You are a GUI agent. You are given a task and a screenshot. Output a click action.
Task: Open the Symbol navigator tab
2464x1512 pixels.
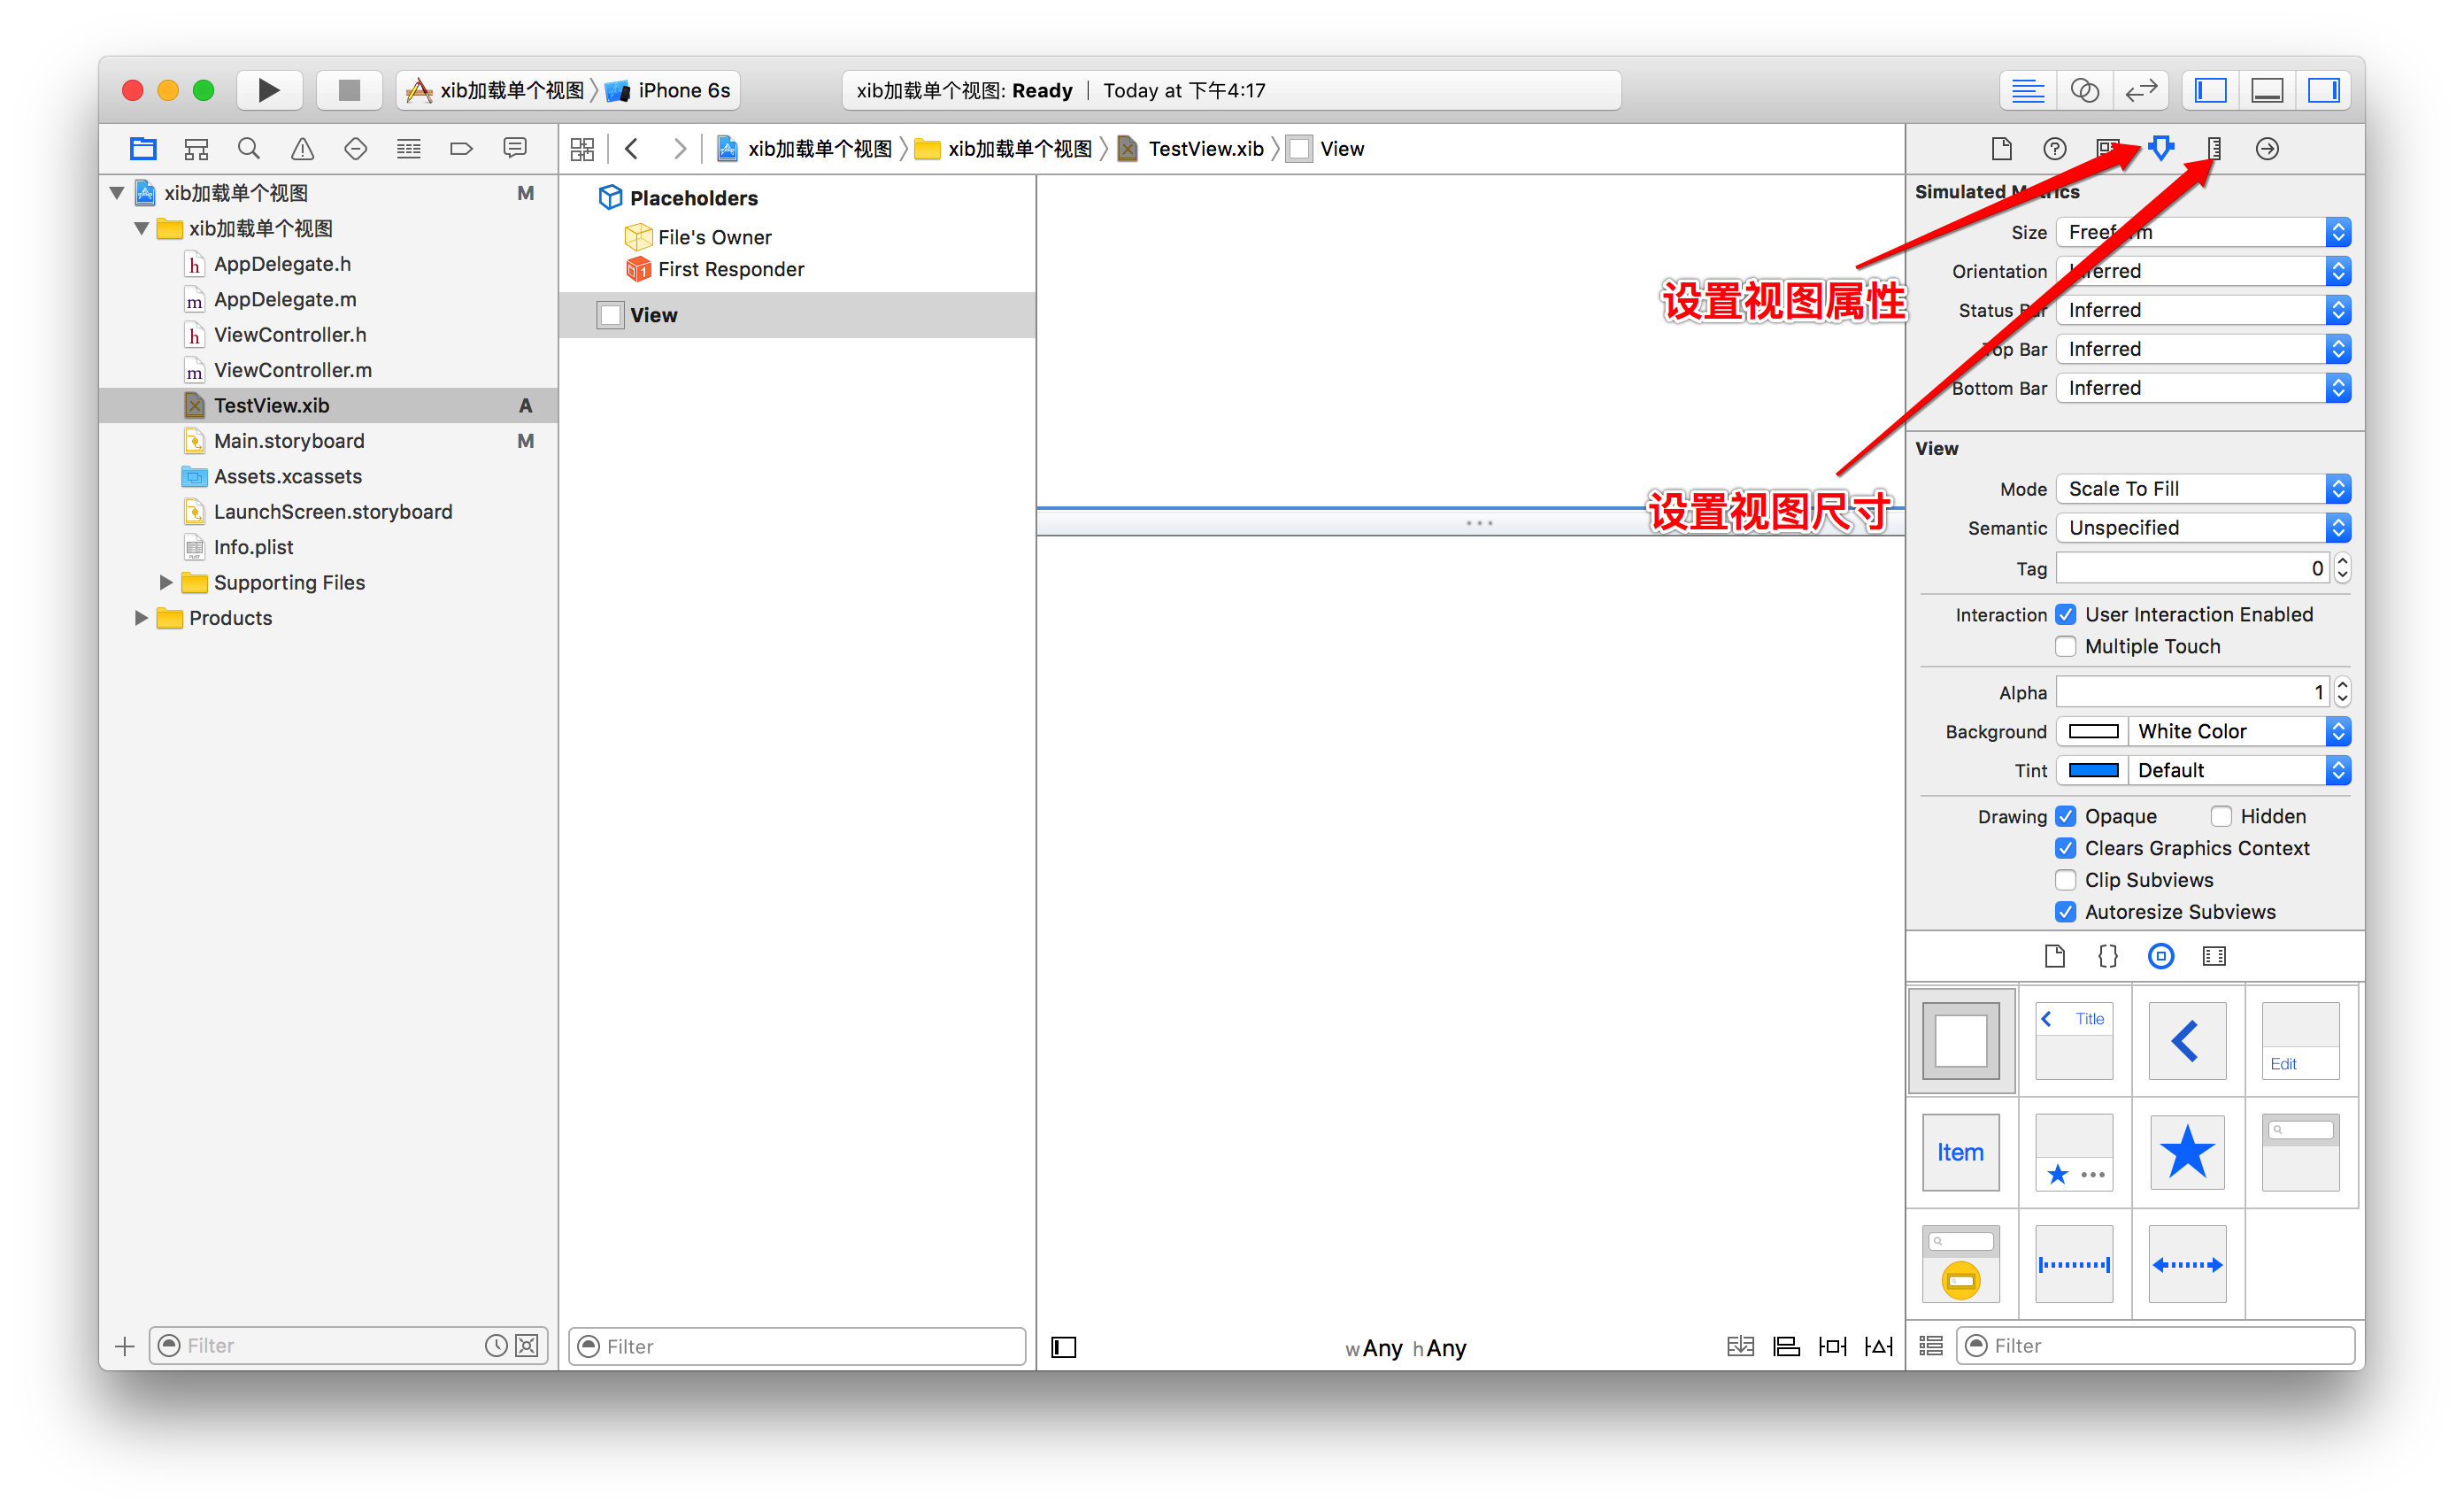click(196, 149)
